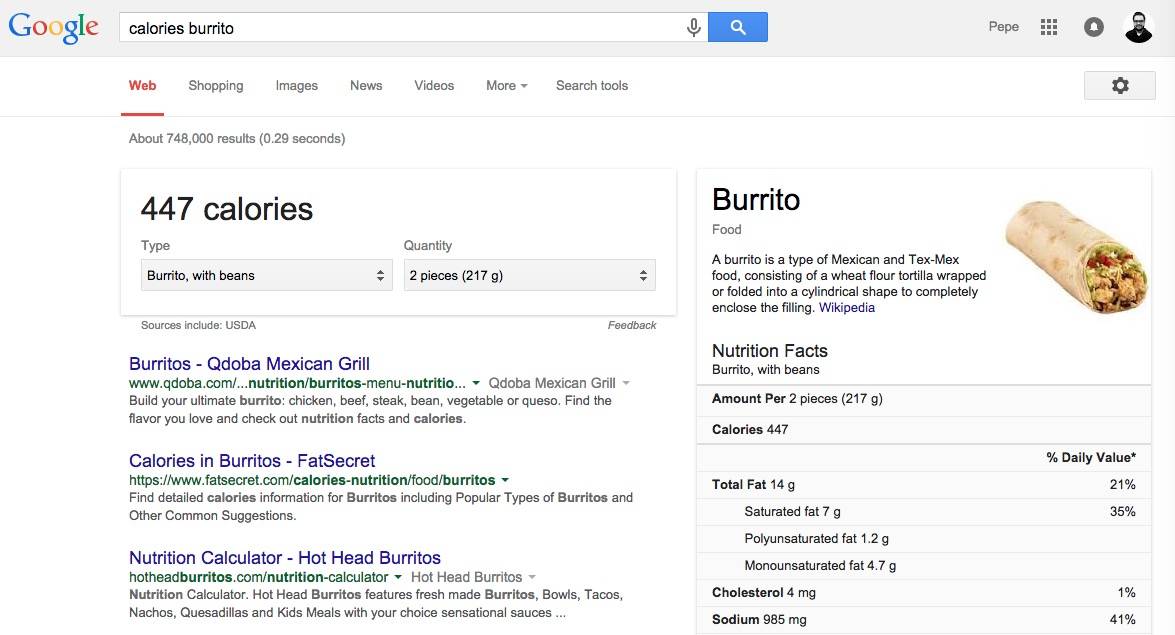The height and width of the screenshot is (635, 1175).
Task: Expand the gray Hot Head Burritos arrow
Action: 532,577
